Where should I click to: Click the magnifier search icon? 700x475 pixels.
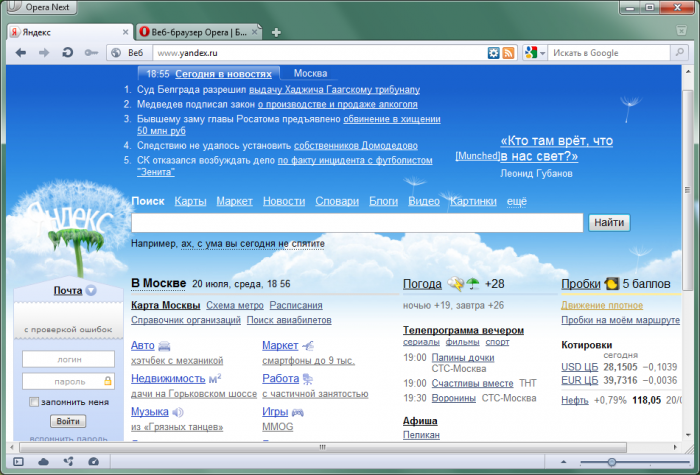pyautogui.click(x=679, y=53)
